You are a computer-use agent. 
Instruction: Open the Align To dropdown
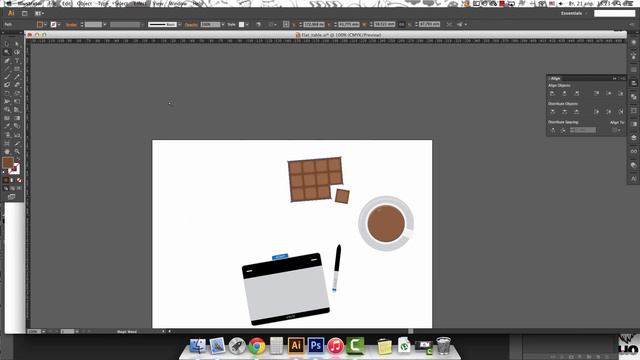(x=616, y=130)
